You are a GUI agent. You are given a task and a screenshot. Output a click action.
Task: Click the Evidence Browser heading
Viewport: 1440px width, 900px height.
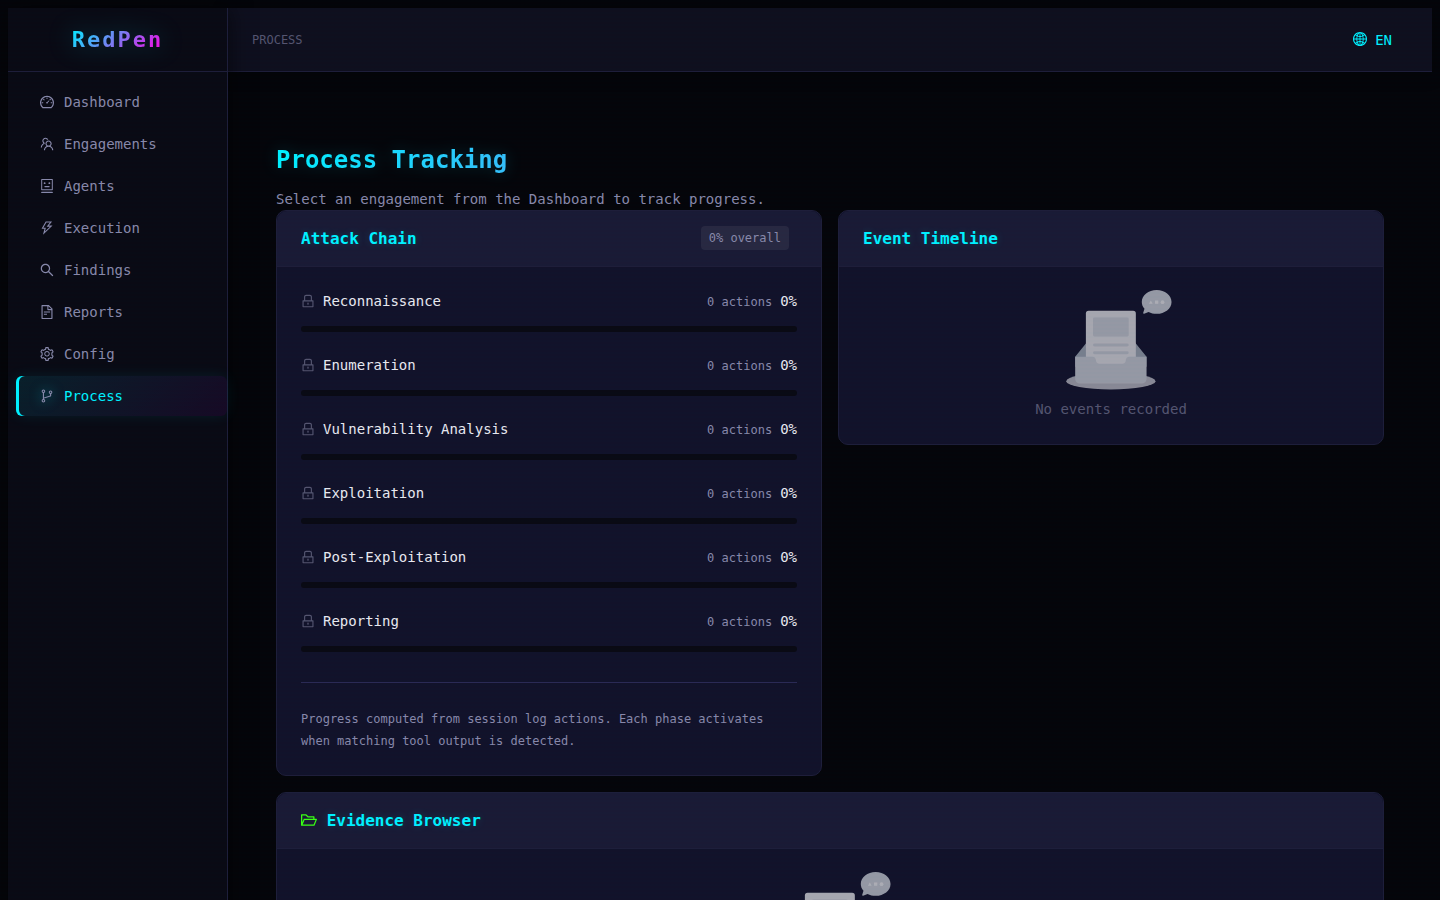coord(404,820)
